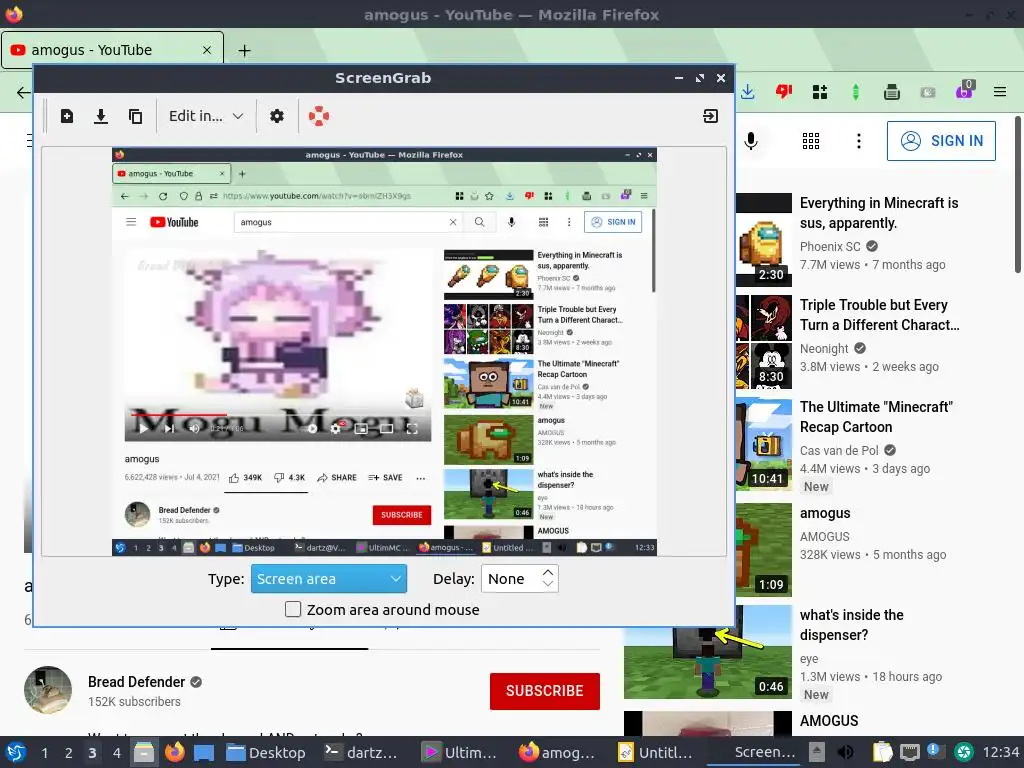Close the 'amogus - YouTube' tab
Screen dimensions: 1024x768
click(206, 50)
